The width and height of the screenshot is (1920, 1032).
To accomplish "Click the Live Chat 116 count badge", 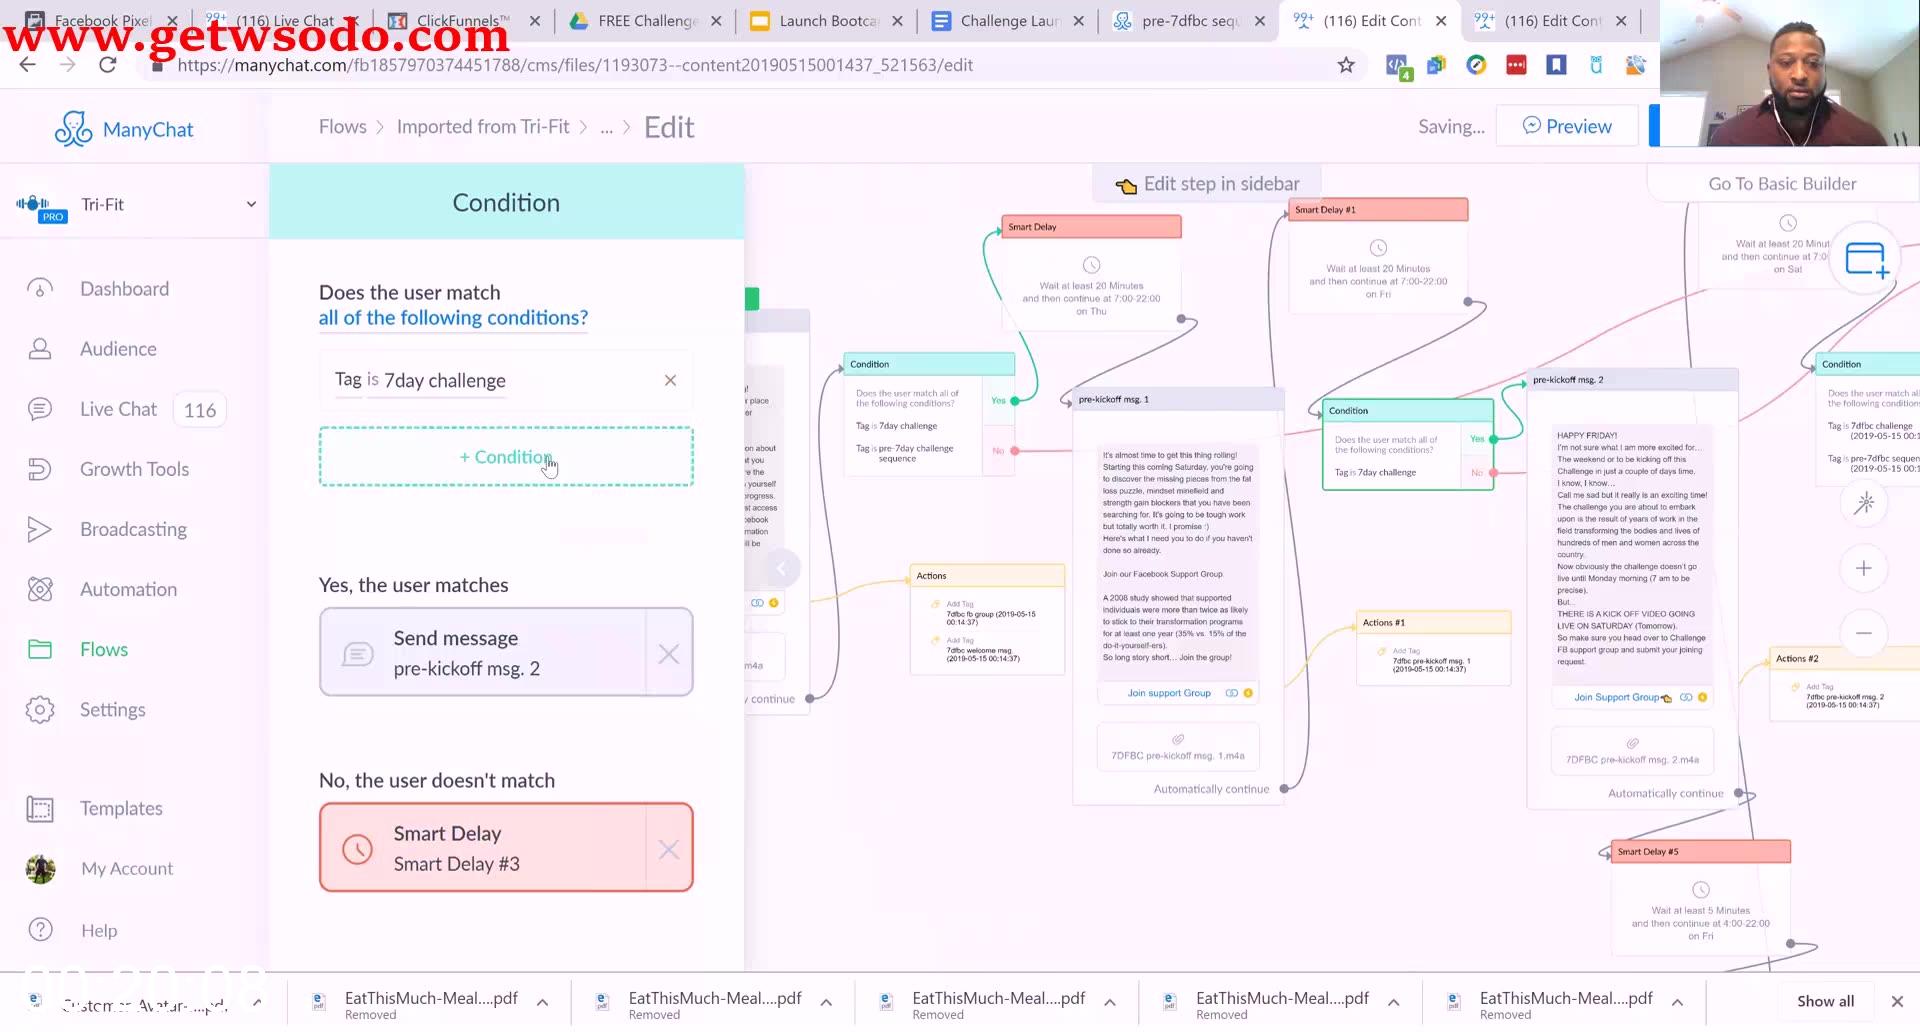I will 200,410.
